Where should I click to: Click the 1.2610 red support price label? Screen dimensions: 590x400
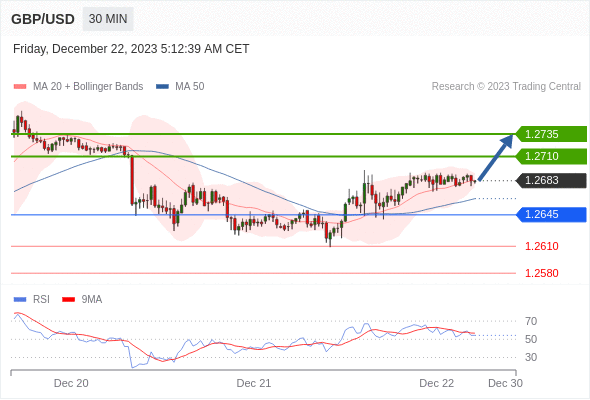(x=541, y=246)
